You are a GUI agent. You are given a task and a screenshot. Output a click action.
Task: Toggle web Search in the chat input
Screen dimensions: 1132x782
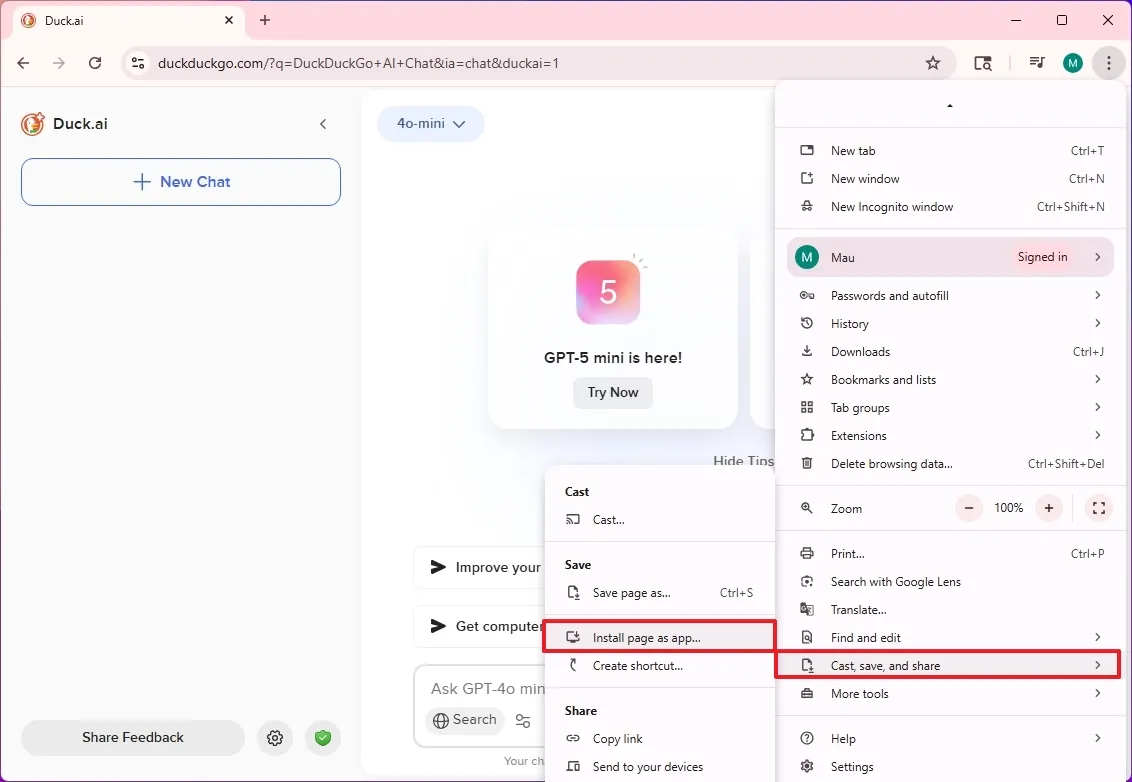click(x=464, y=720)
